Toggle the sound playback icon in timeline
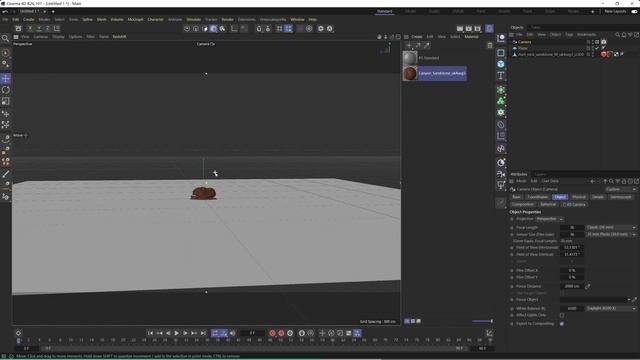Screen dimensions: 640x360 point(233,333)
